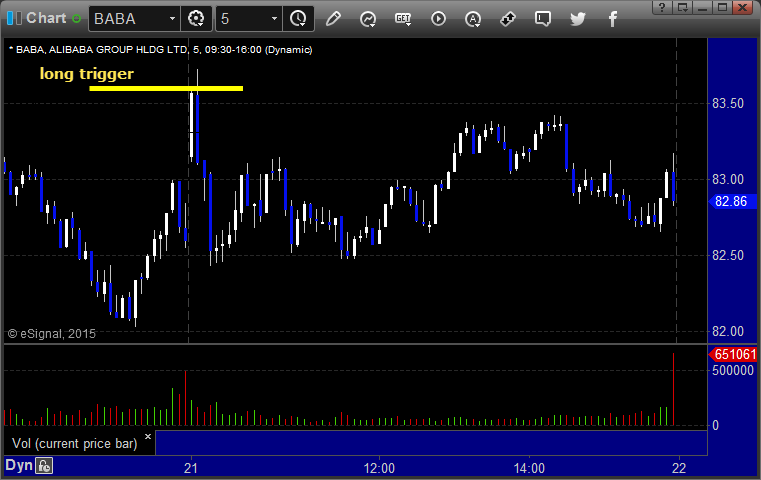This screenshot has height=480, width=761.
Task: Click the 21 date axis label
Action: pyautogui.click(x=191, y=468)
